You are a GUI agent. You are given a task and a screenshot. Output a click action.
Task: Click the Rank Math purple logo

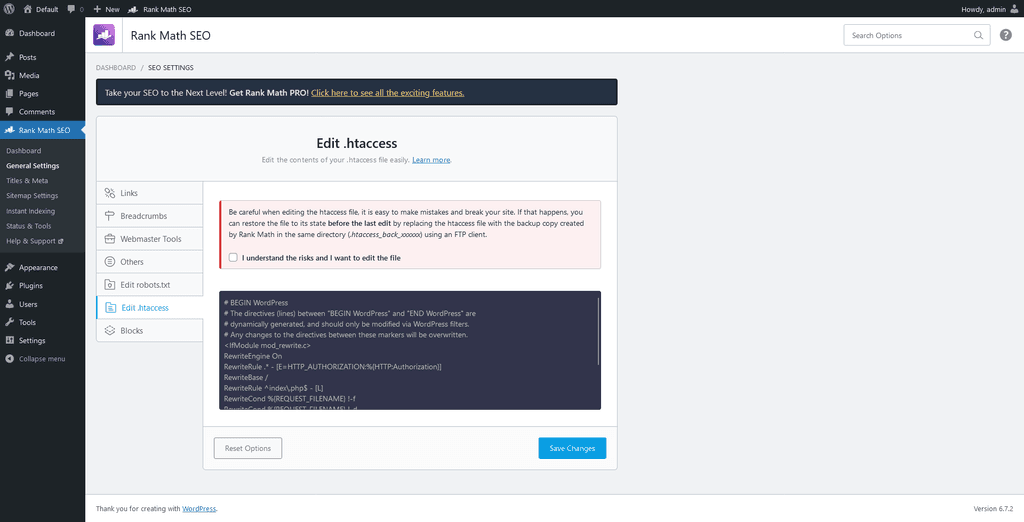[104, 35]
